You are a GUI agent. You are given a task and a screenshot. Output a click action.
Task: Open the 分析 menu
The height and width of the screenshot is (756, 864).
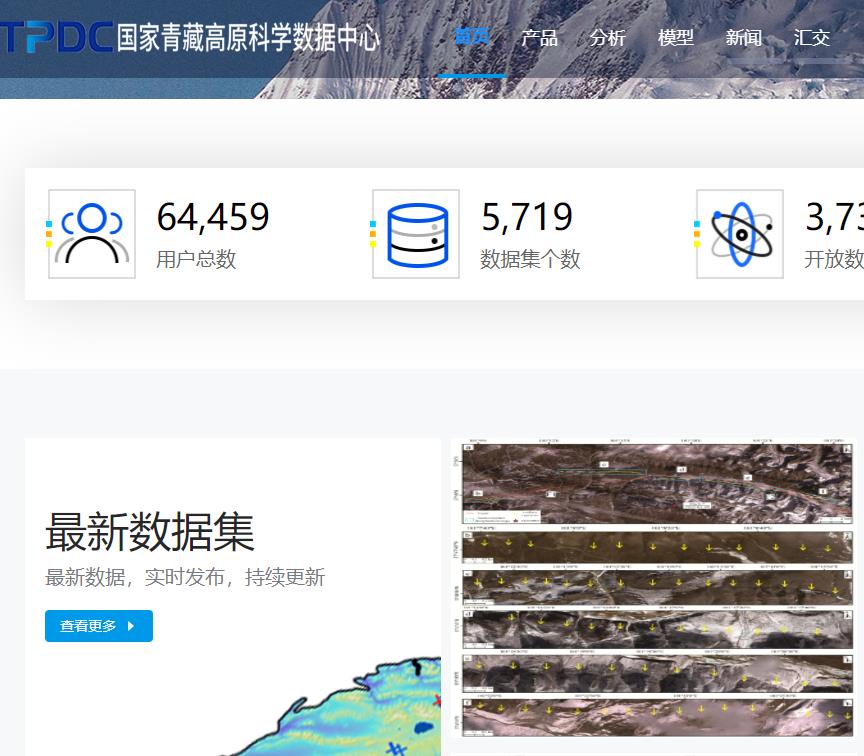(x=608, y=38)
